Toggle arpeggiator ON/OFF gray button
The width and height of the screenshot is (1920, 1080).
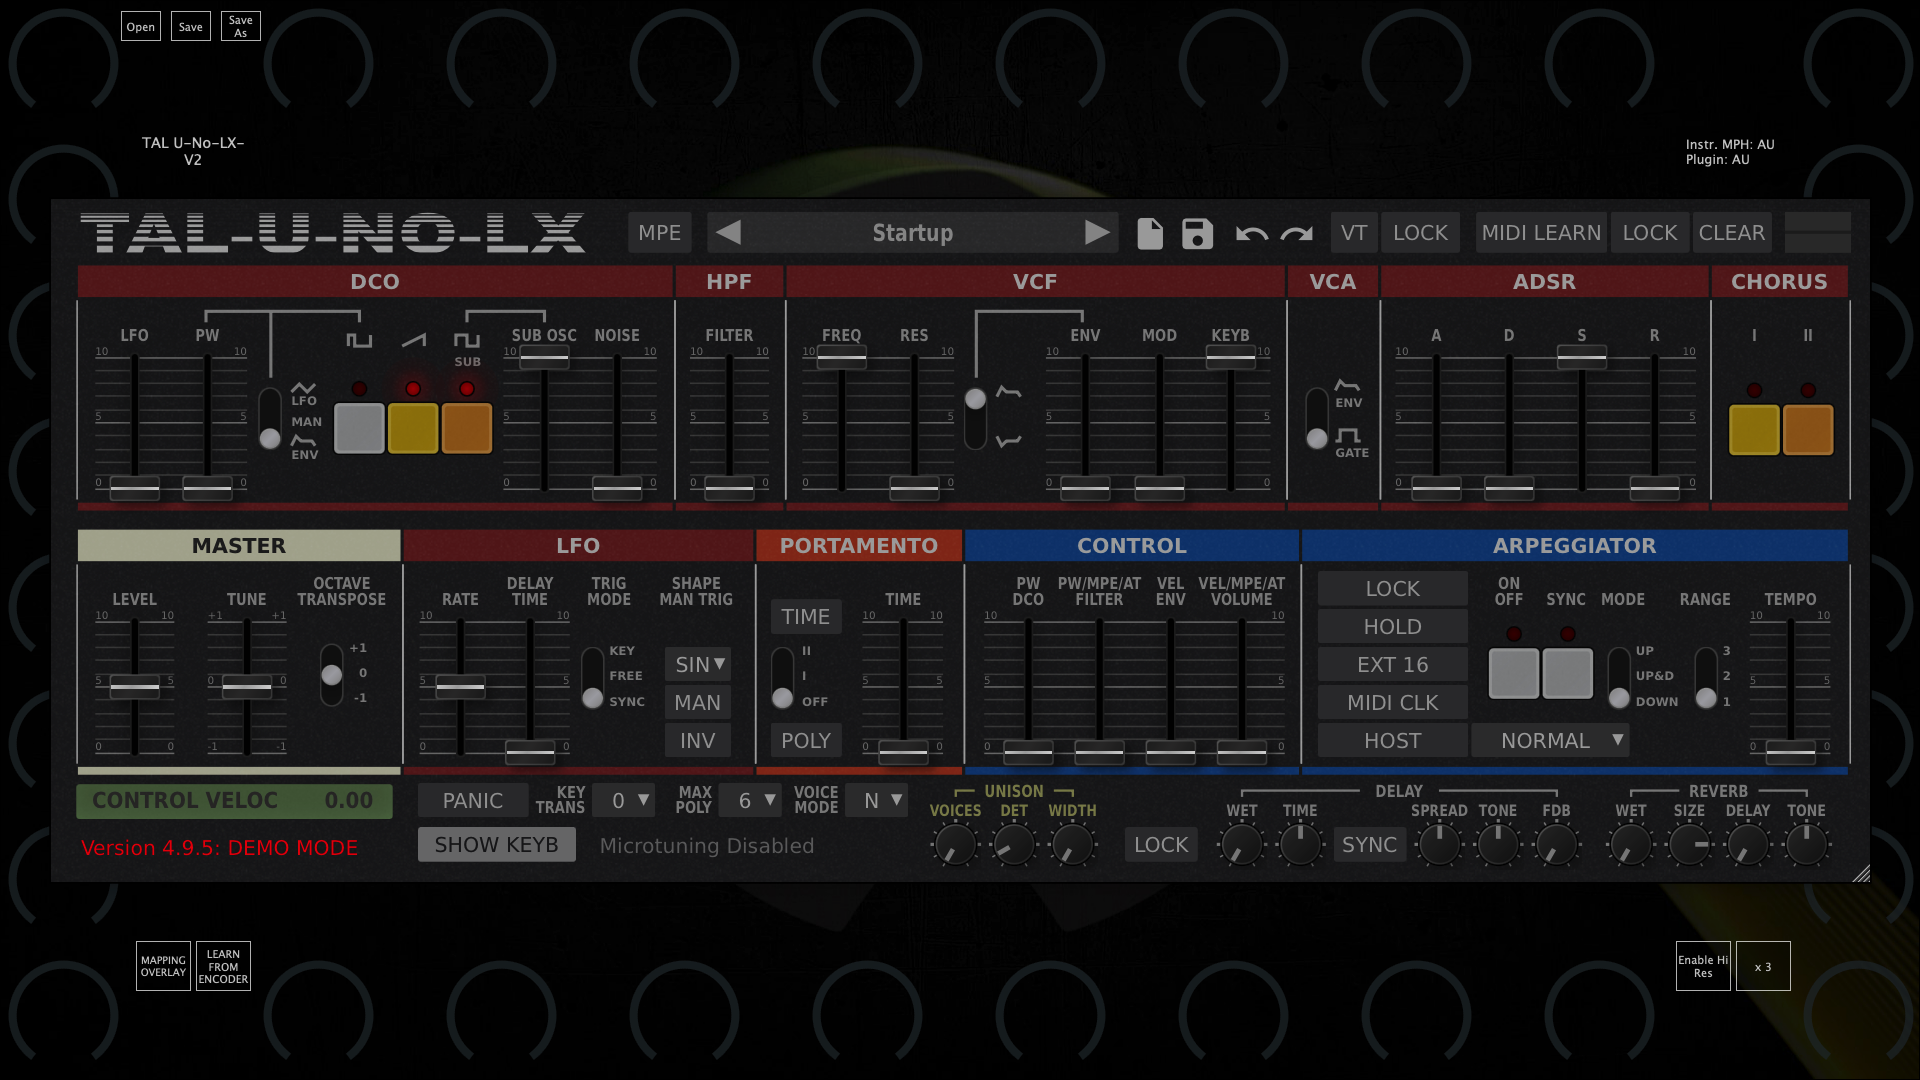[x=1514, y=673]
